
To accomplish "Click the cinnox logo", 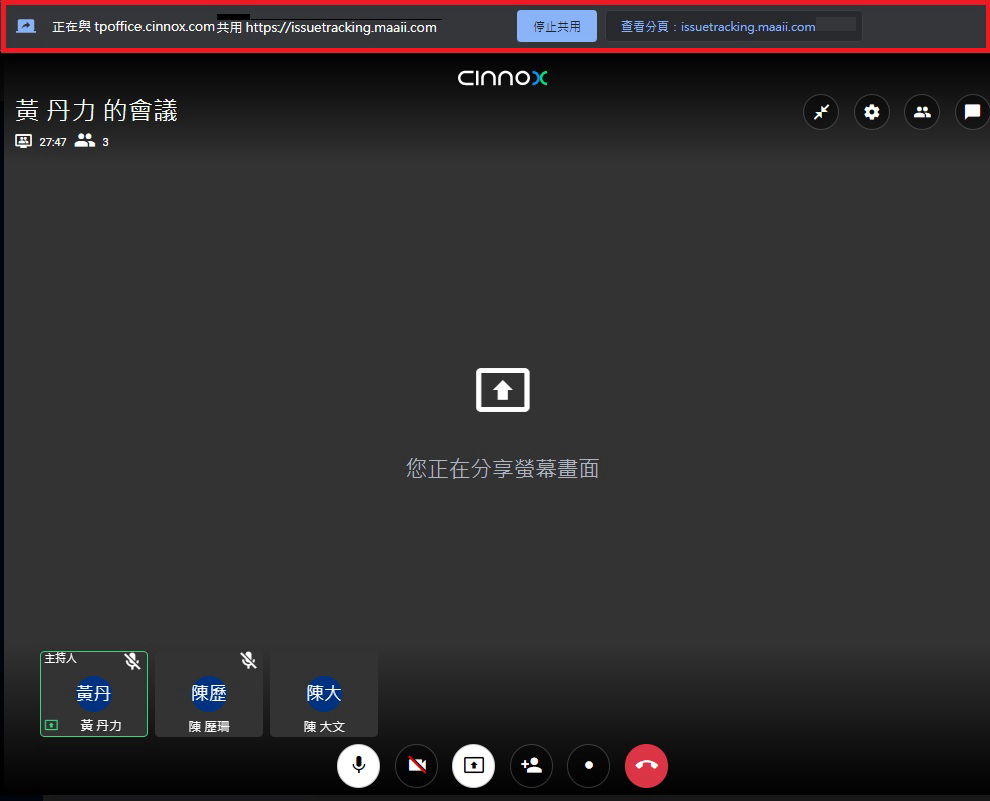I will click(x=502, y=78).
